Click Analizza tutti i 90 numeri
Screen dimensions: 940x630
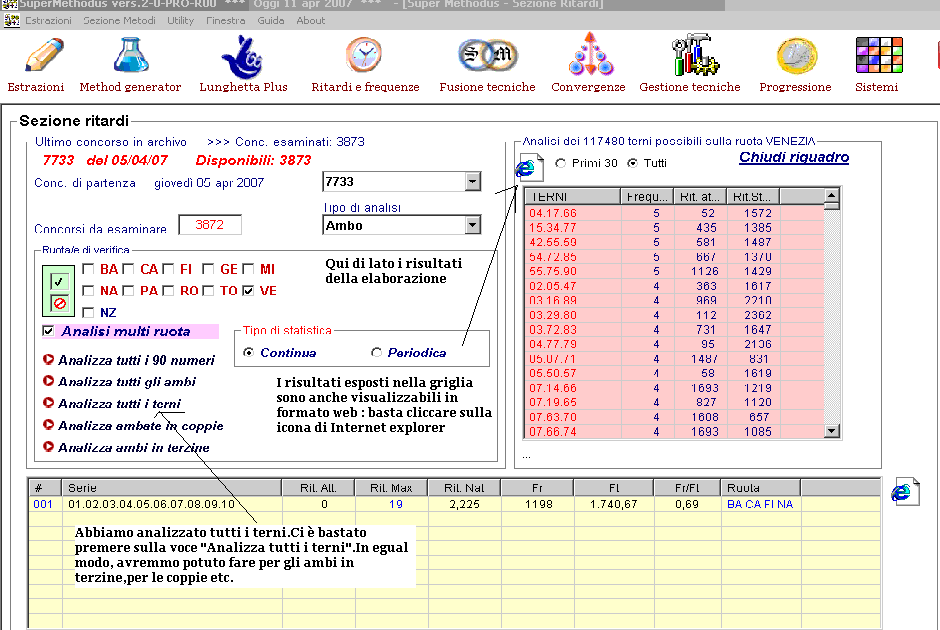click(136, 360)
